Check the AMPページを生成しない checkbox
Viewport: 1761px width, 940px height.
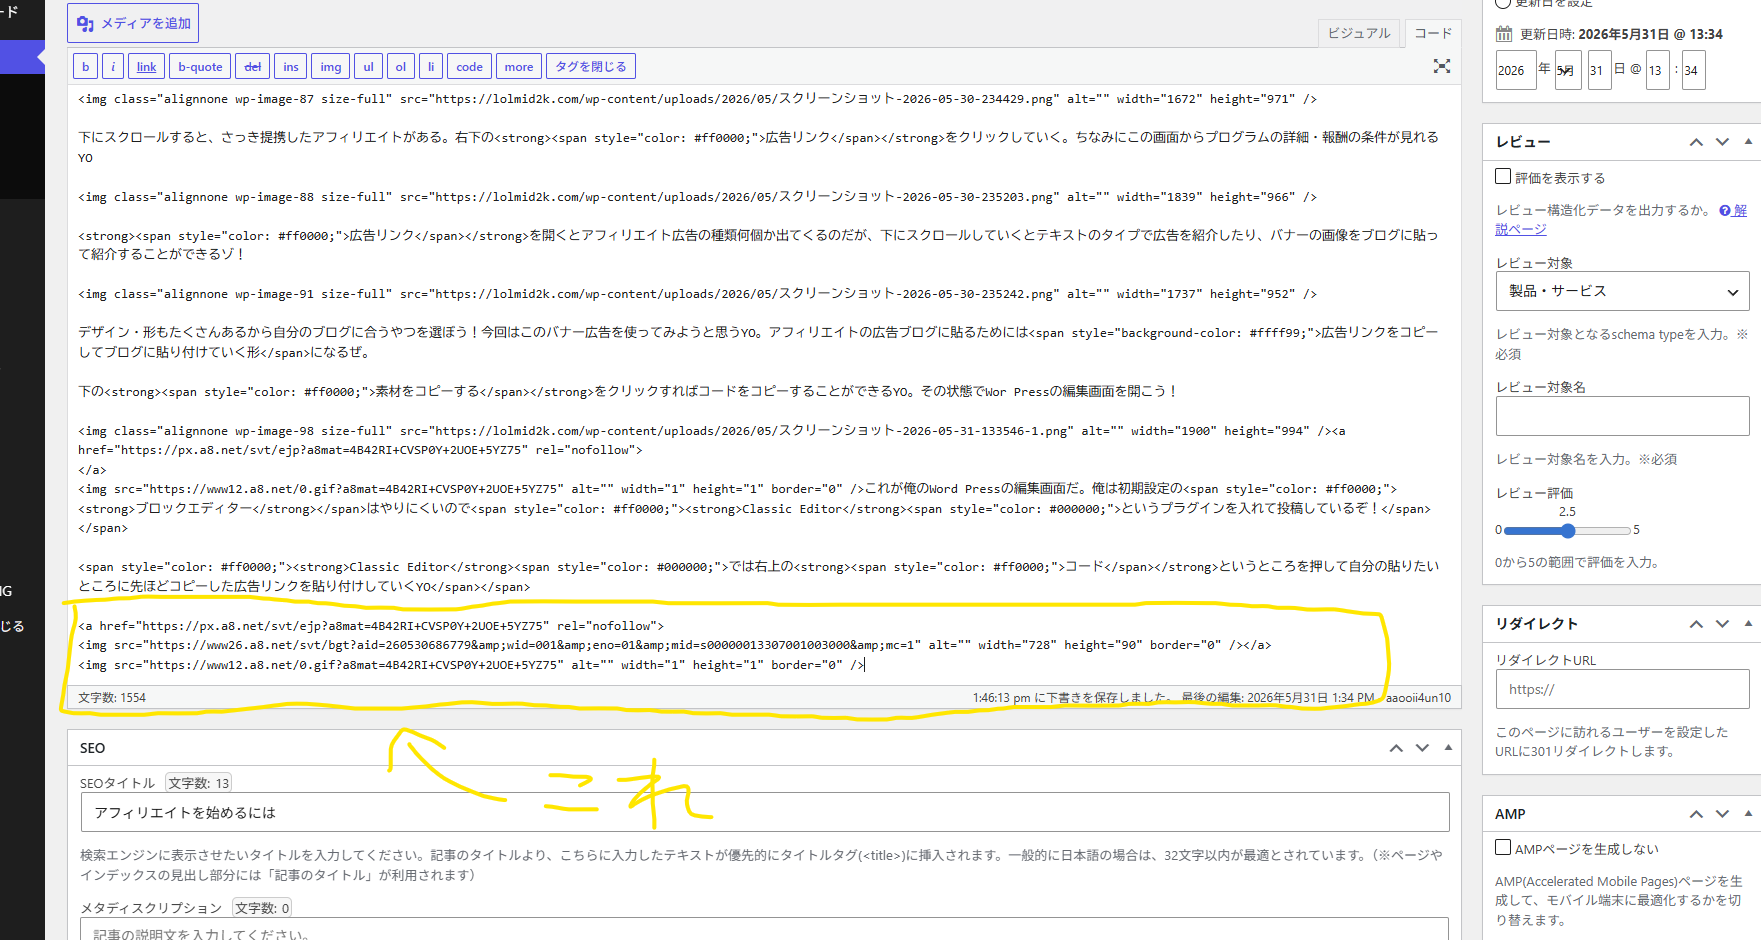coord(1503,848)
